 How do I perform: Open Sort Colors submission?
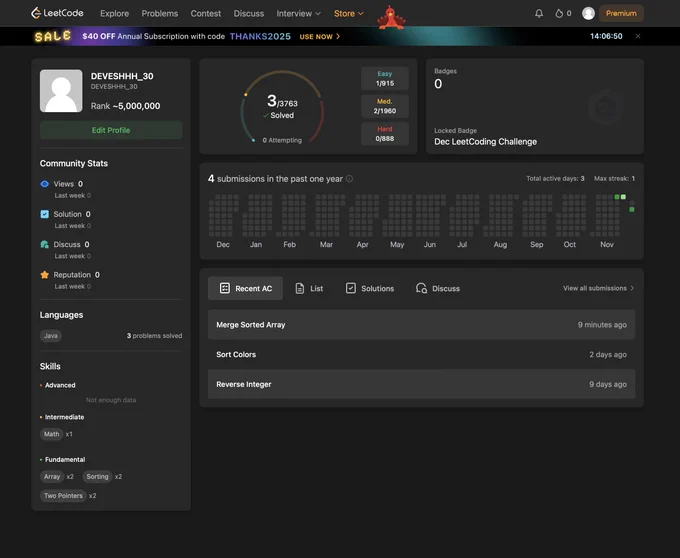click(422, 355)
